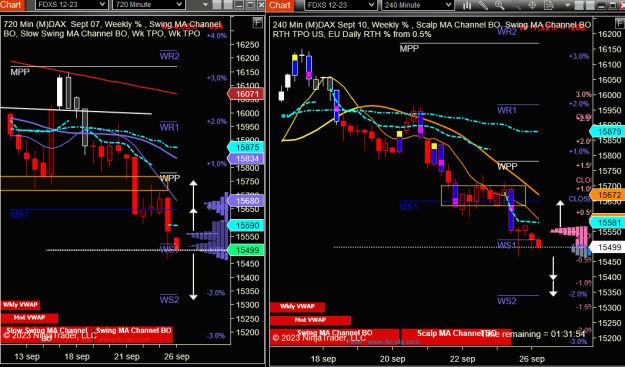Click the 15581 cyan price marker in right chart
The height and width of the screenshot is (367, 625).
coord(608,223)
